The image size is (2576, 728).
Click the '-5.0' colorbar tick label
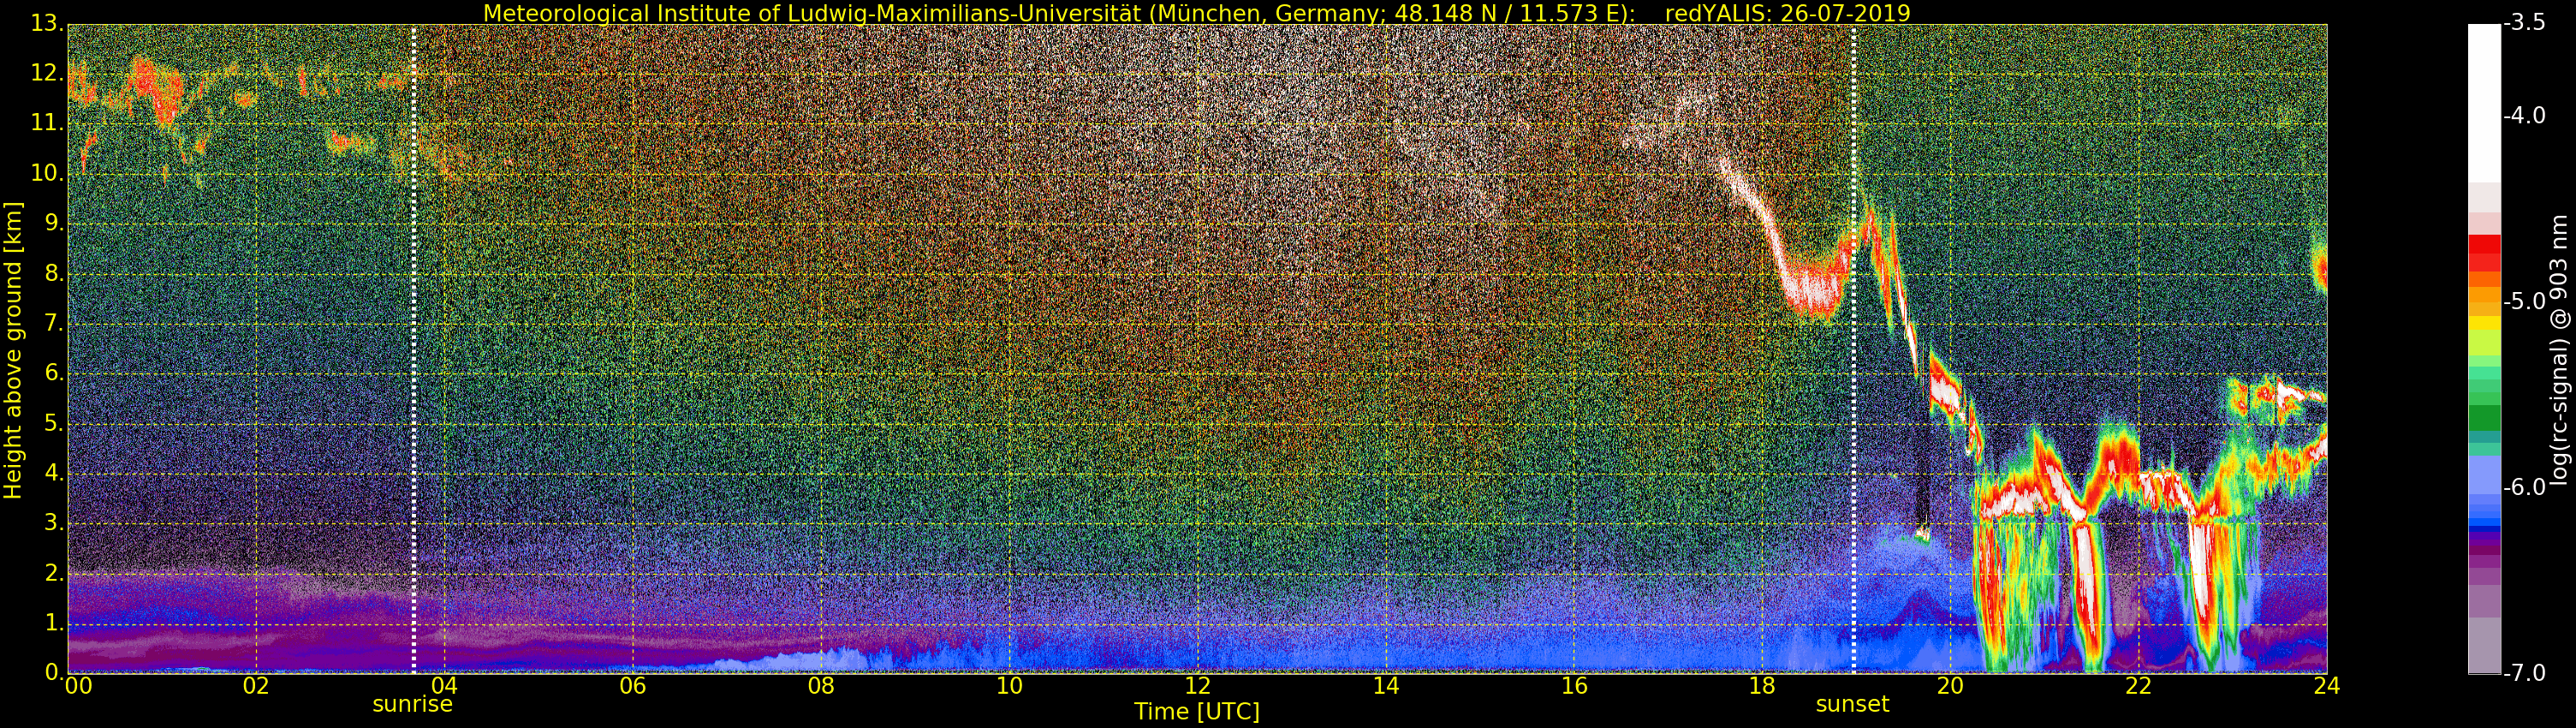[2524, 302]
